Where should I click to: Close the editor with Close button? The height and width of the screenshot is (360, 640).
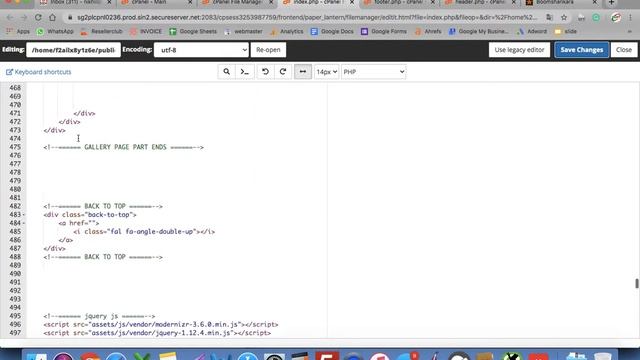[624, 50]
